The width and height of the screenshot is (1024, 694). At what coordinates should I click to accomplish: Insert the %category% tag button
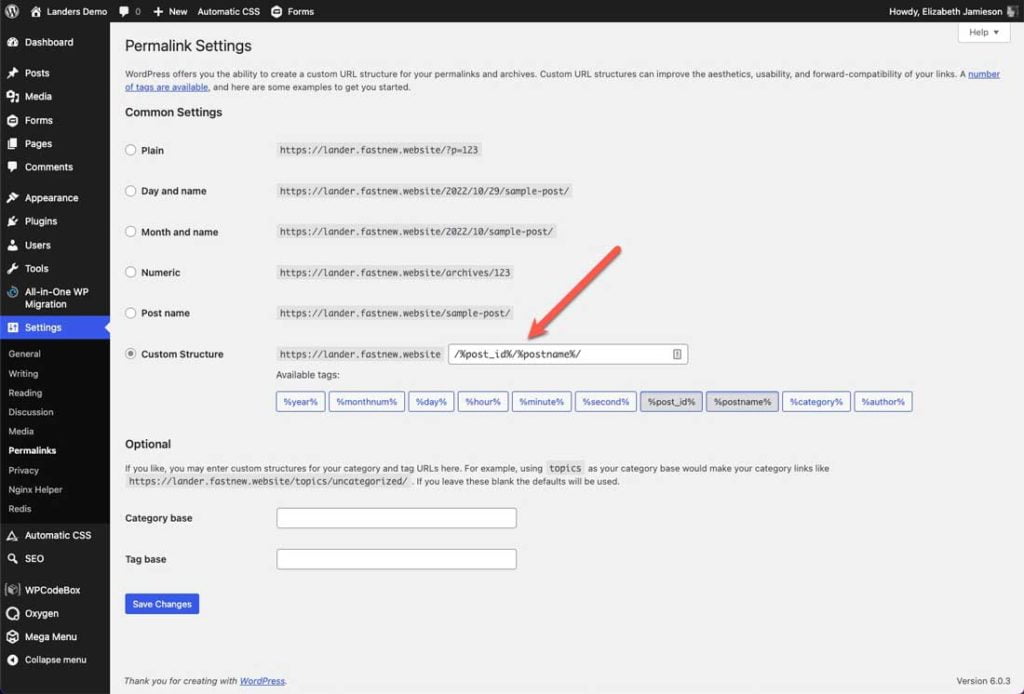tap(816, 402)
